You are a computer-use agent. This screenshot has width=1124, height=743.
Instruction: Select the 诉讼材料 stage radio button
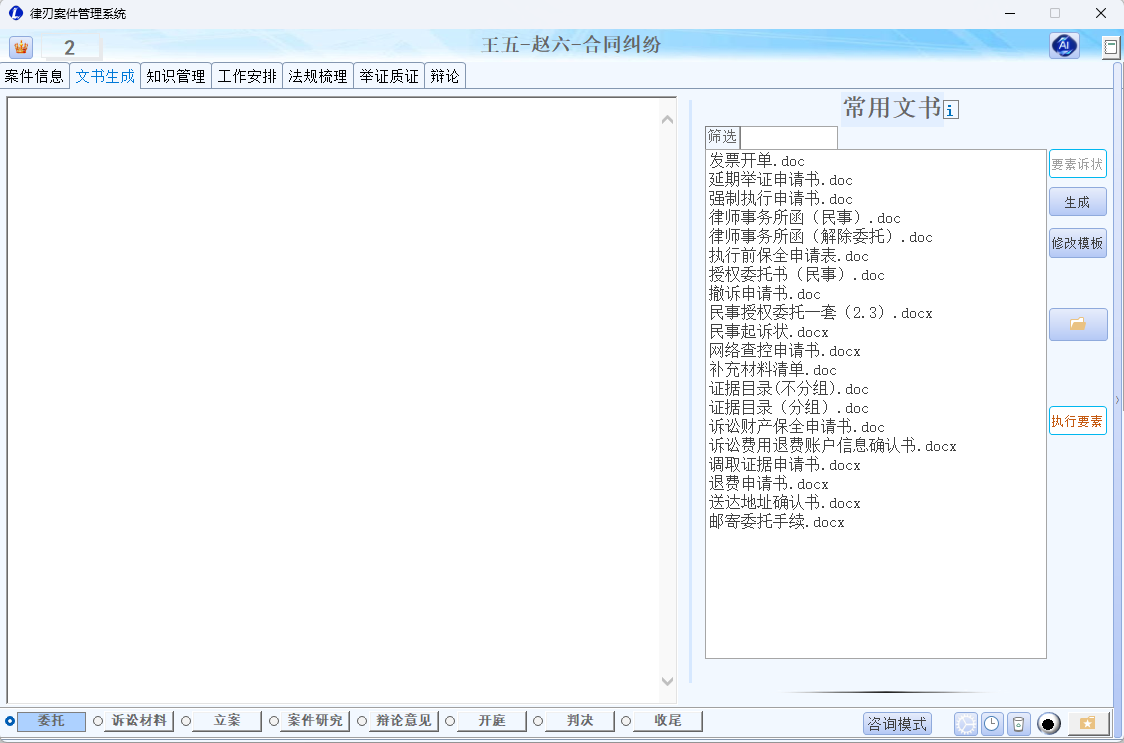tap(98, 721)
